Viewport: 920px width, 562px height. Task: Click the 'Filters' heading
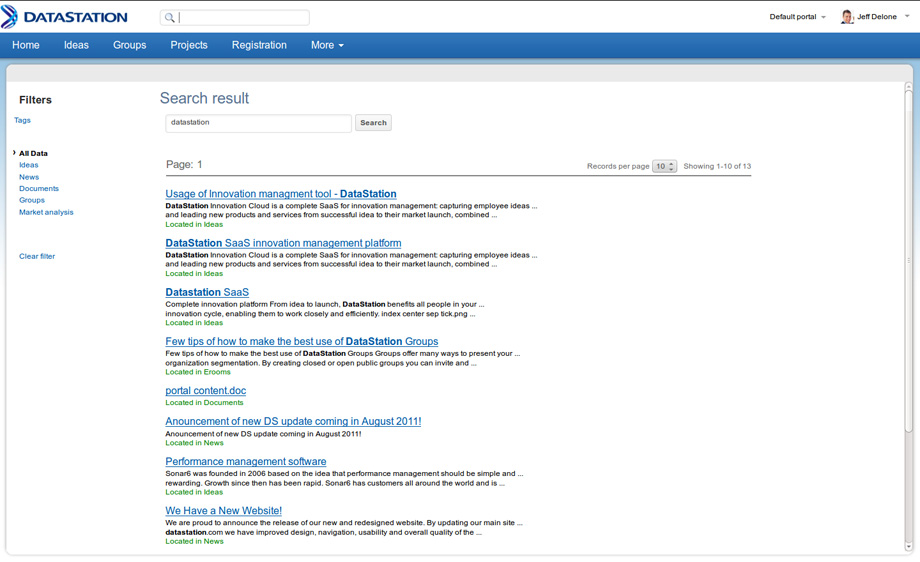[35, 100]
